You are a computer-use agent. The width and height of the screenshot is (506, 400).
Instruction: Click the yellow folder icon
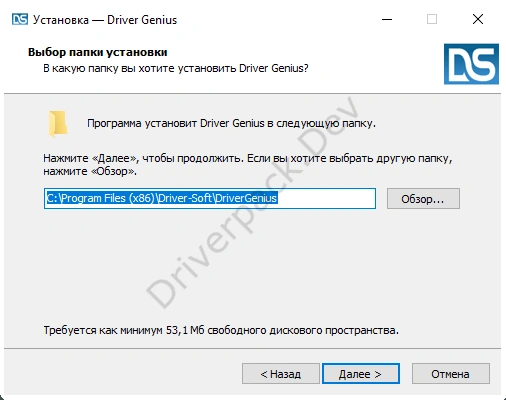click(58, 124)
